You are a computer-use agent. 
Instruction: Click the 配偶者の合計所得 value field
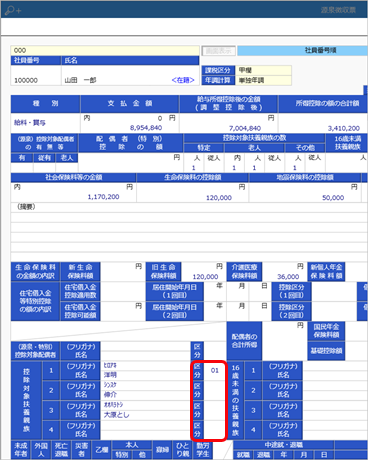284,341
